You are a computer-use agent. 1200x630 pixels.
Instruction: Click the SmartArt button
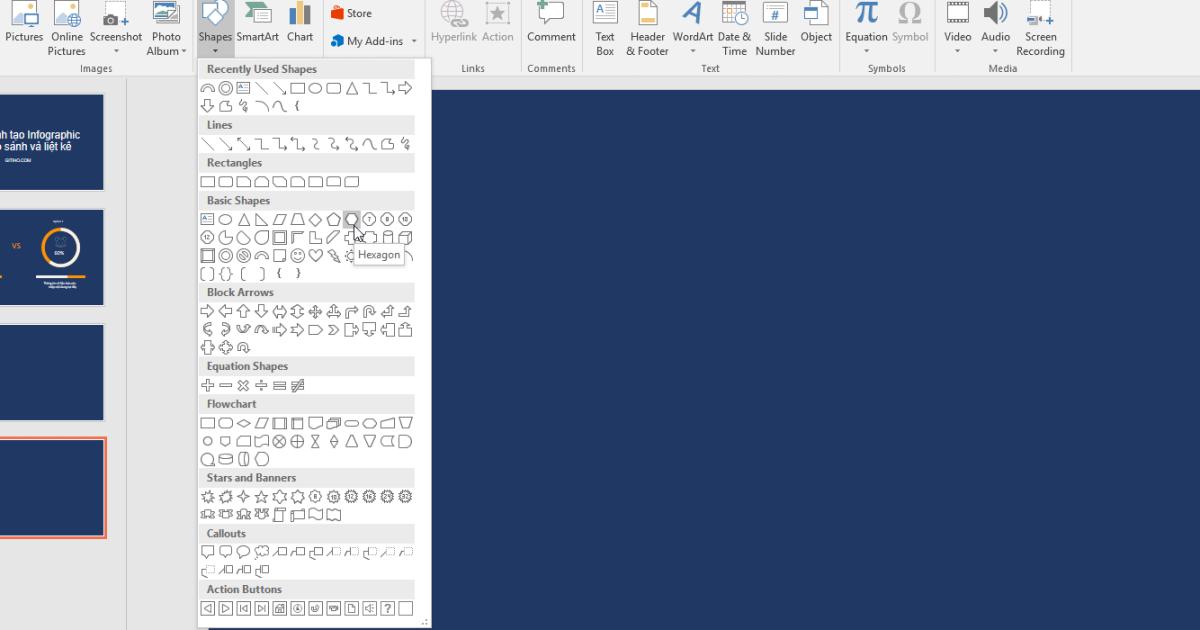[x=258, y=24]
